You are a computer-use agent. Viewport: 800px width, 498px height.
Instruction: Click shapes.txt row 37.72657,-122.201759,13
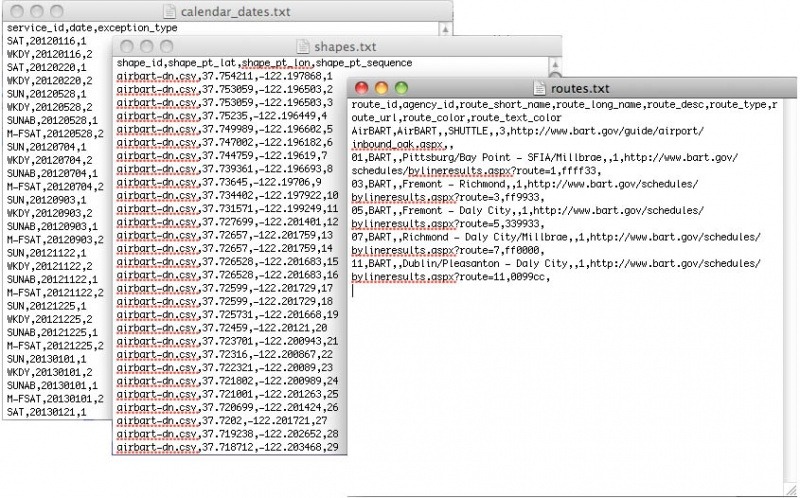click(224, 235)
